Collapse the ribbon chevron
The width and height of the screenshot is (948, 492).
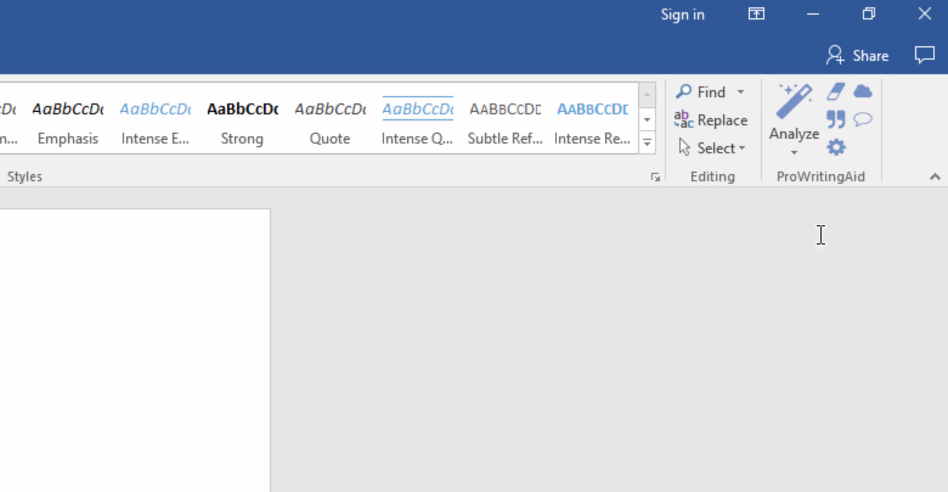935,176
